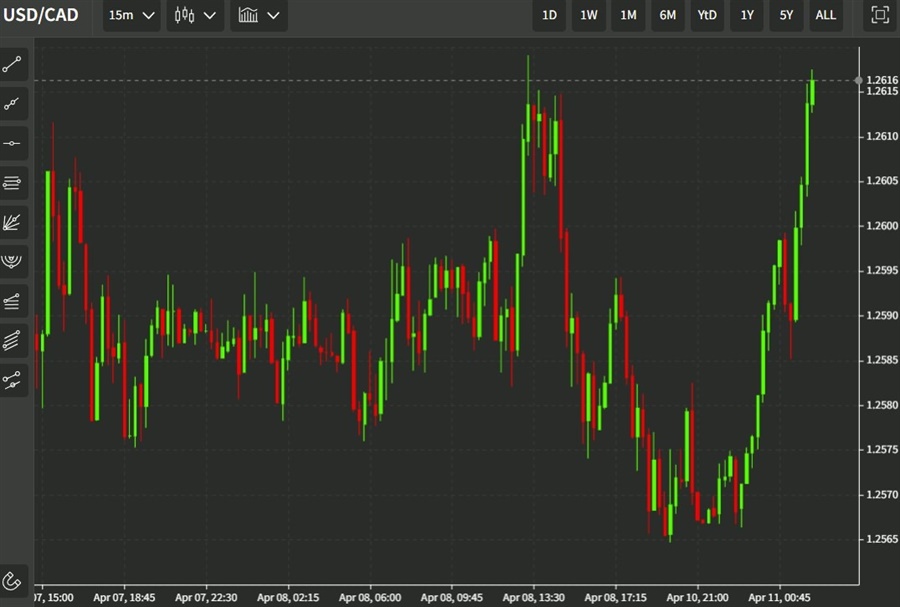Click the Apr 08, 02:15 time label

coord(288,598)
